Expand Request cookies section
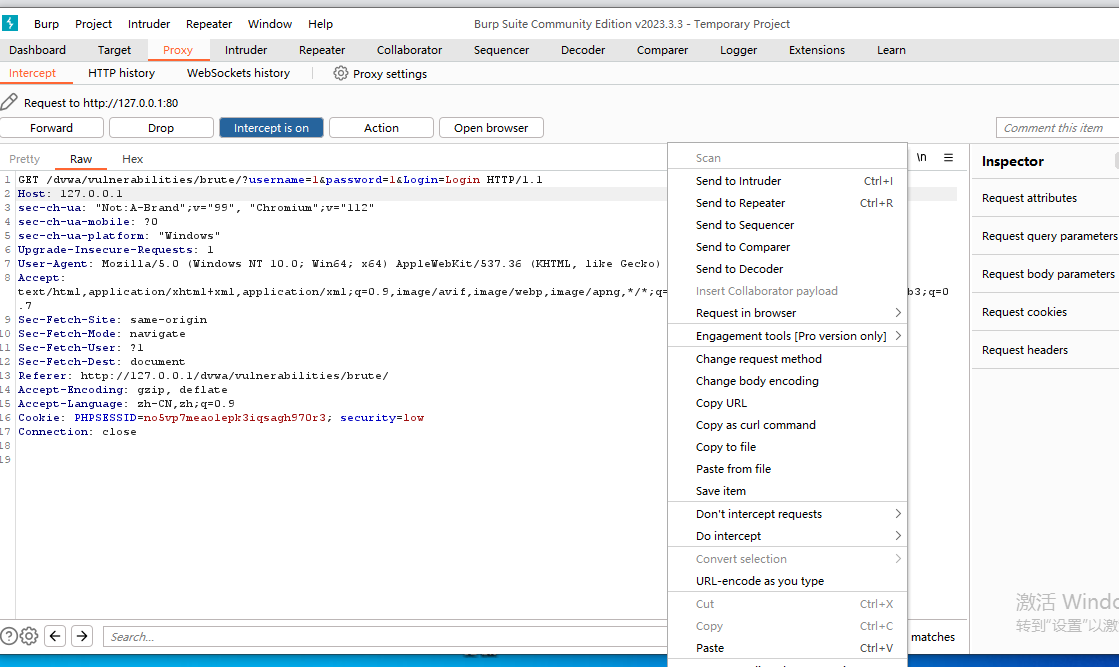 (x=1045, y=312)
